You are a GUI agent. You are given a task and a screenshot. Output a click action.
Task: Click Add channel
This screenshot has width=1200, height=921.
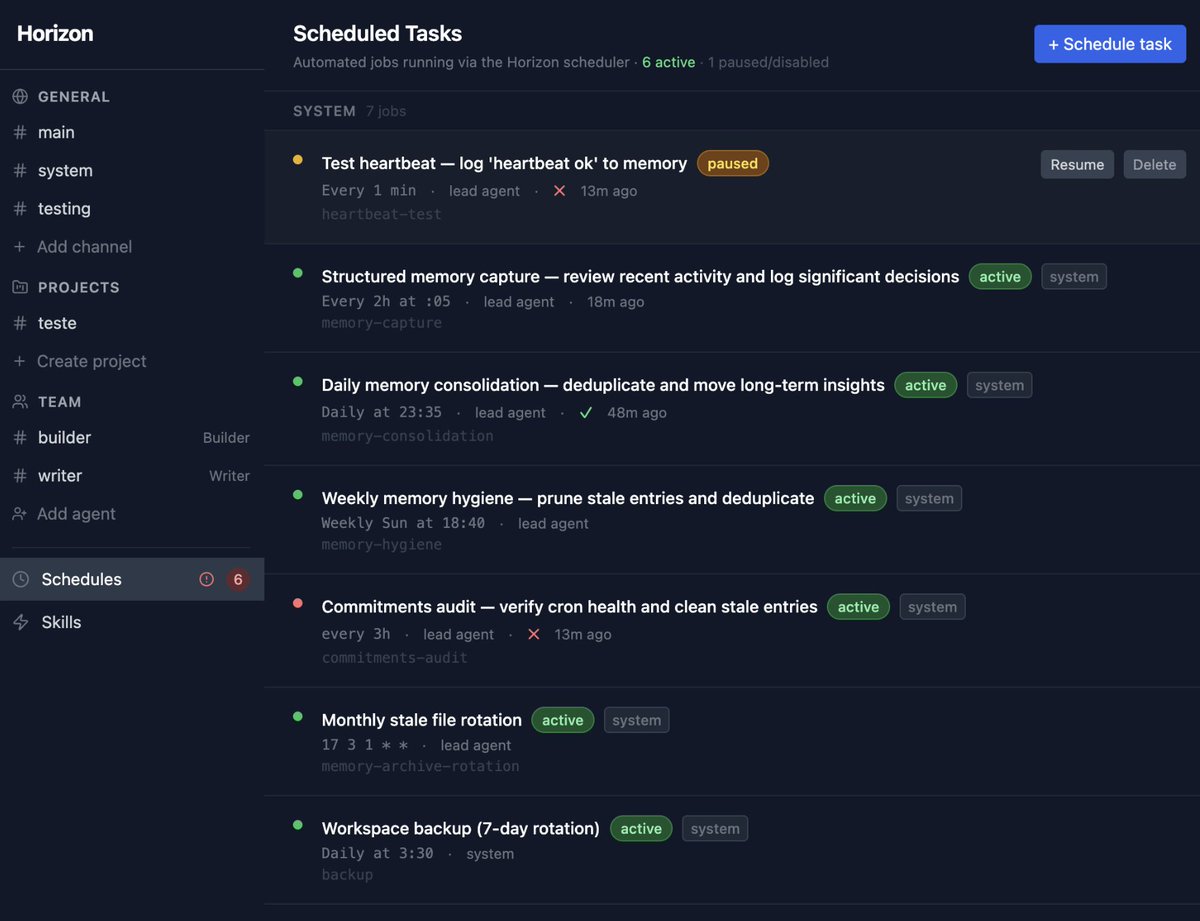click(x=84, y=247)
